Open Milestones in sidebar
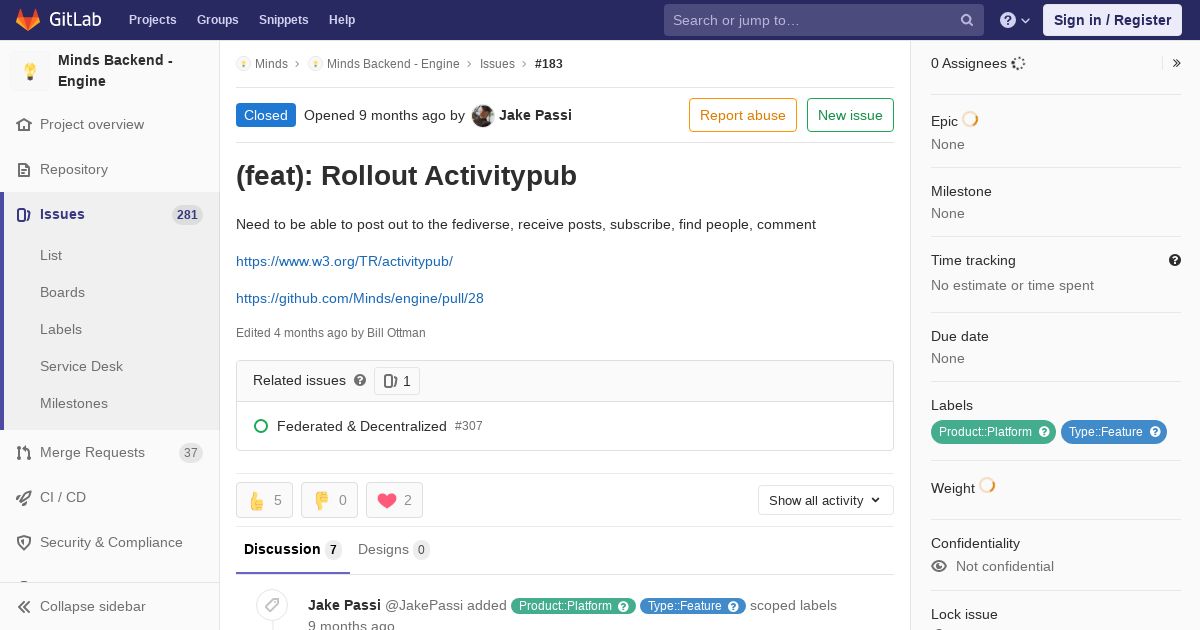This screenshot has height=630, width=1200. 74,403
